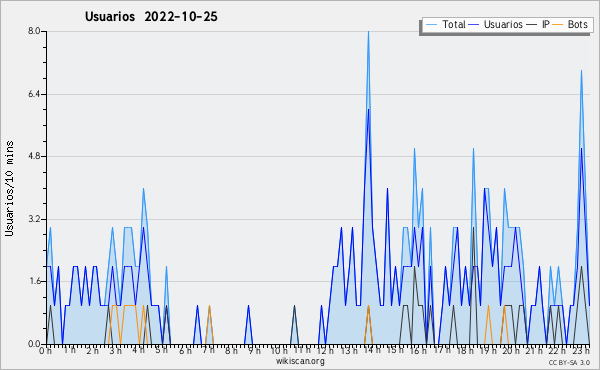This screenshot has height=370, width=600.
Task: Click the '6.4' y-axis value
Action: pyautogui.click(x=34, y=94)
